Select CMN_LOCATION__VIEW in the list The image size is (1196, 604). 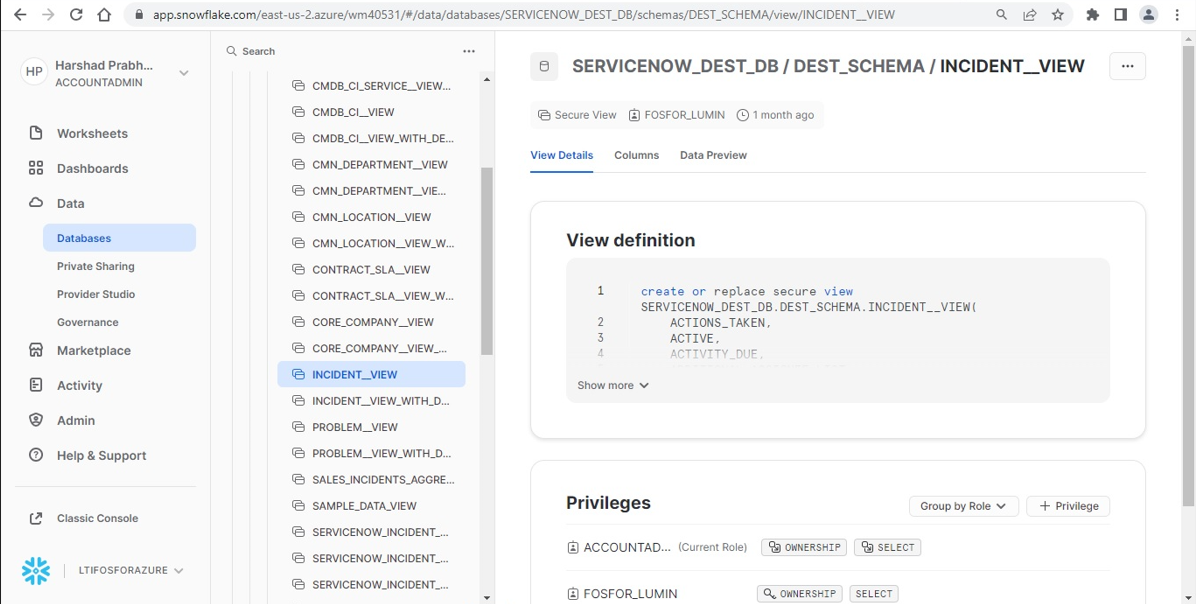371,217
